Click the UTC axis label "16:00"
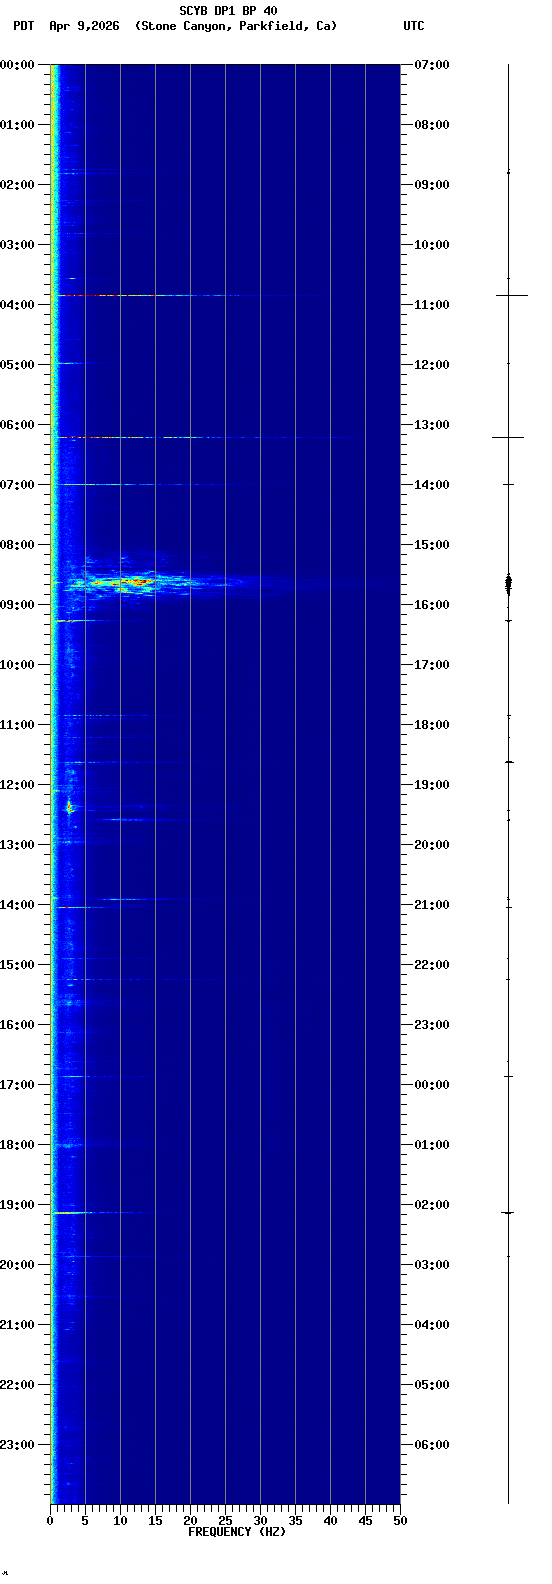The height and width of the screenshot is (1584, 552). (x=432, y=605)
